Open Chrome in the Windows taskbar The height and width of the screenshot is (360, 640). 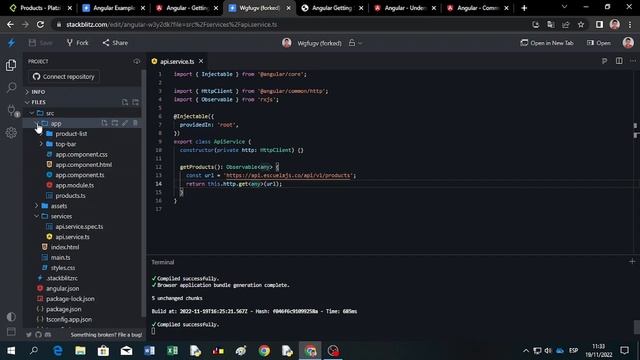click(x=264, y=351)
